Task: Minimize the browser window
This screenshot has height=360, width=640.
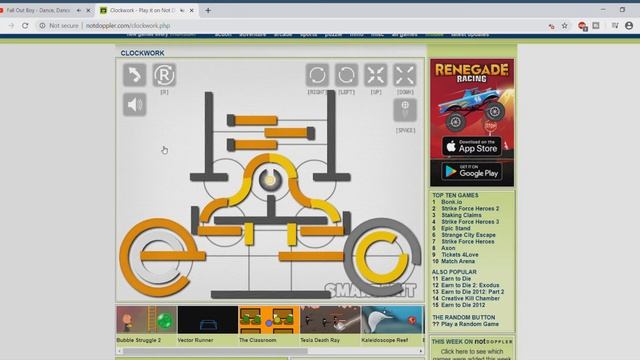Action: pyautogui.click(x=603, y=9)
